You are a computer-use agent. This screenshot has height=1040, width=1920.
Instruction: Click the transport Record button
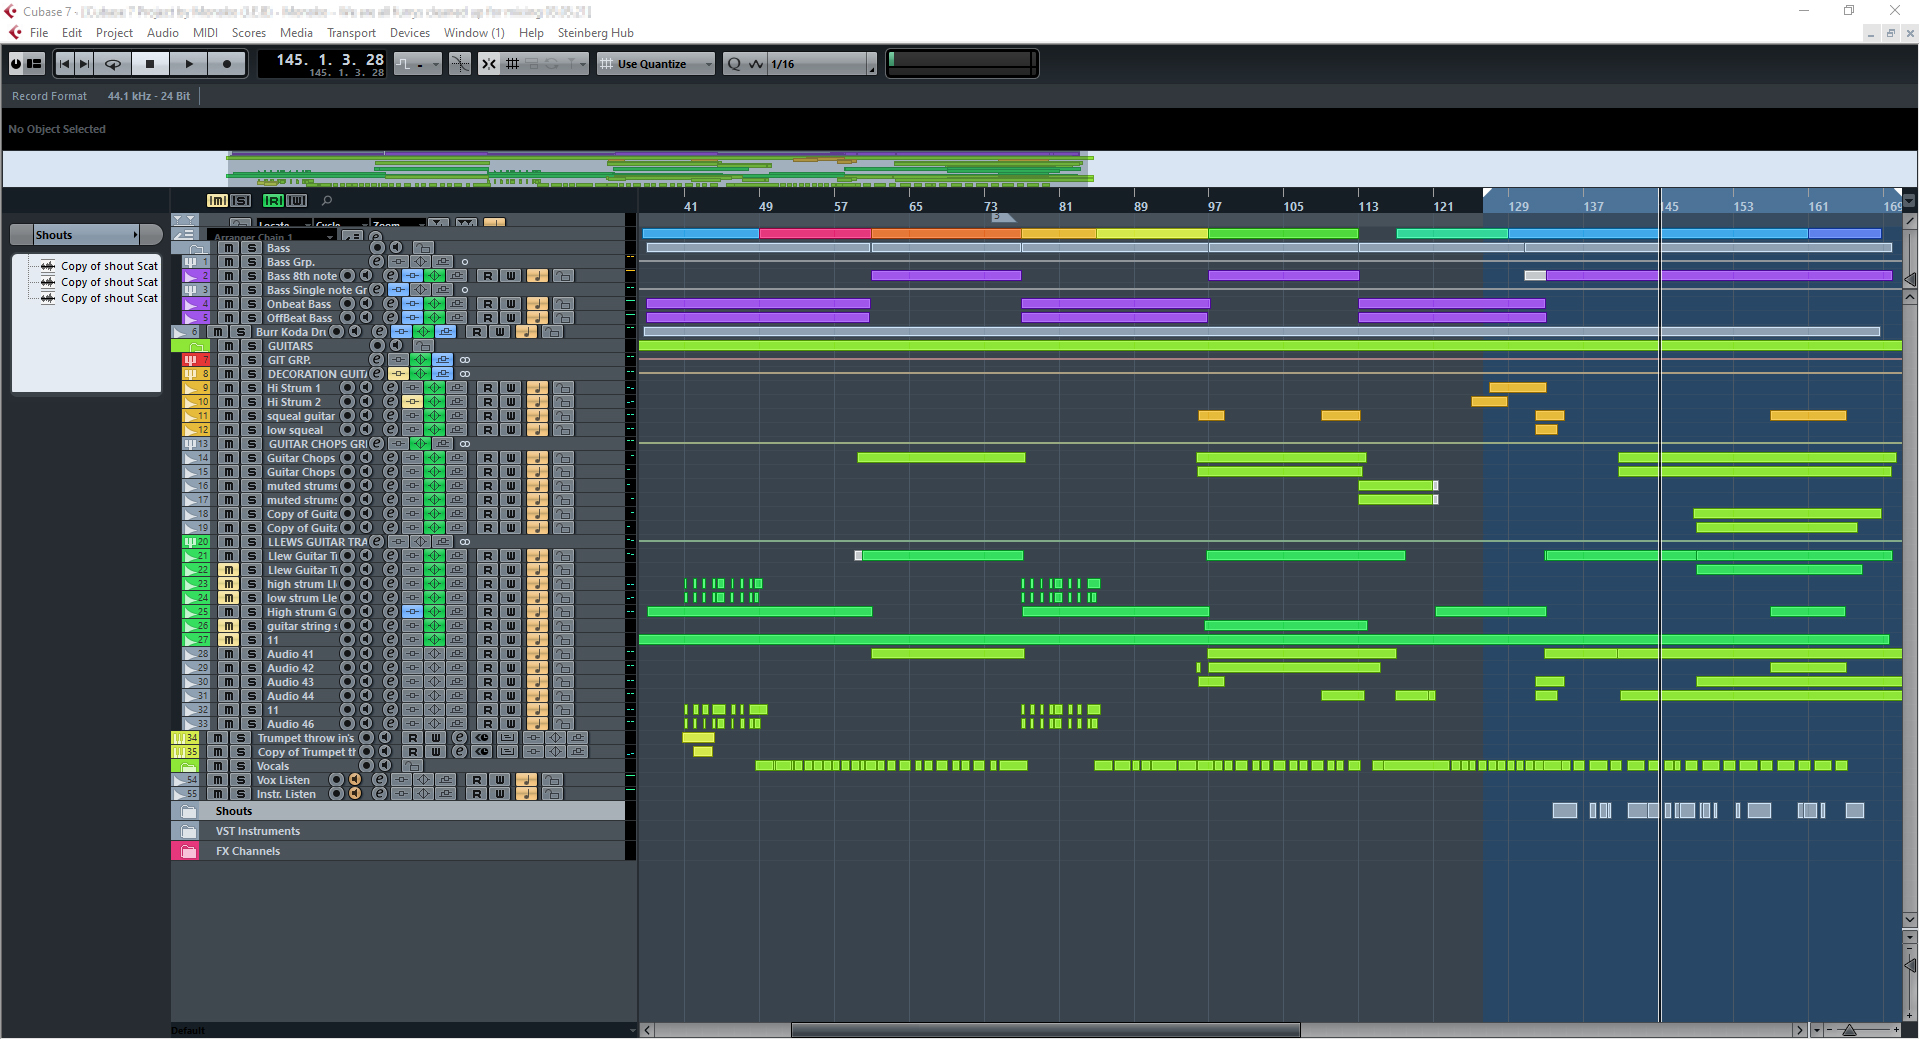pos(227,64)
